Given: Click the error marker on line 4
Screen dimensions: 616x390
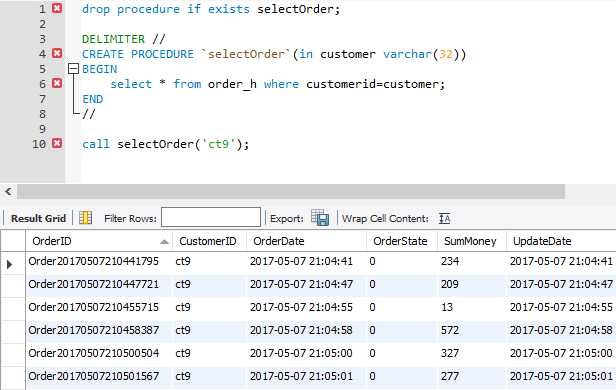Looking at the screenshot, I should (x=57, y=53).
